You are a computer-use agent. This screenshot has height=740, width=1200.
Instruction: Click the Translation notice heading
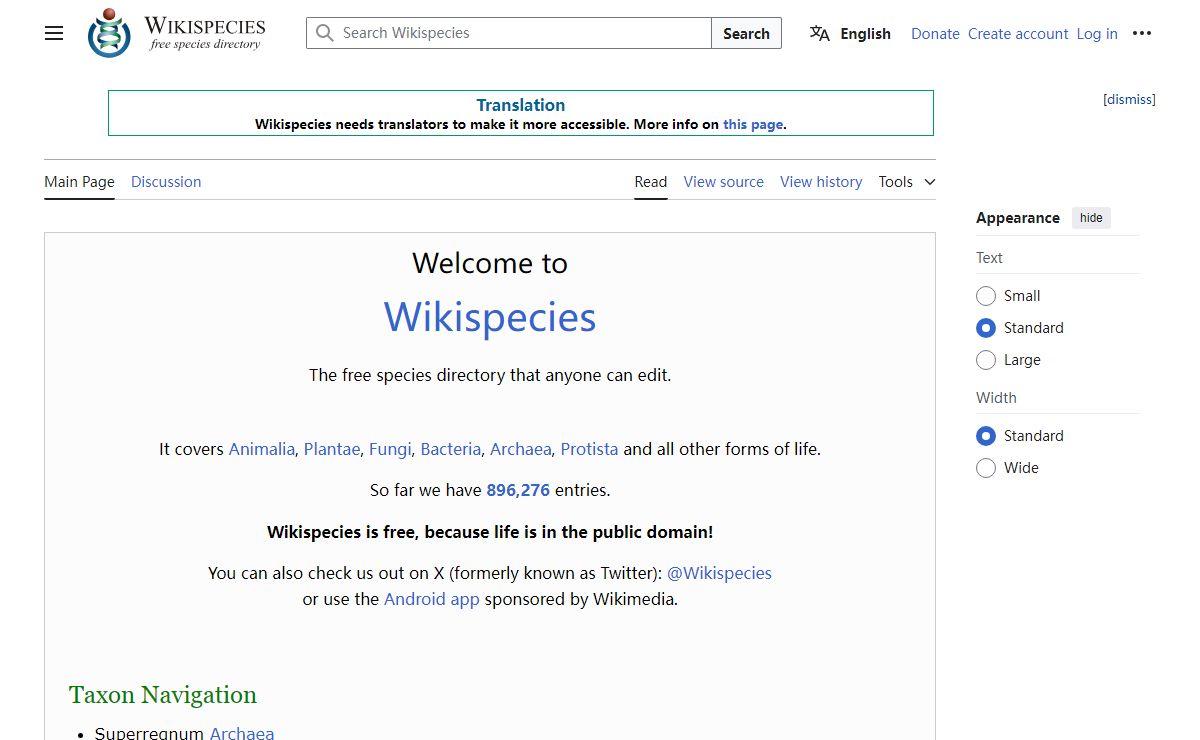click(x=521, y=105)
